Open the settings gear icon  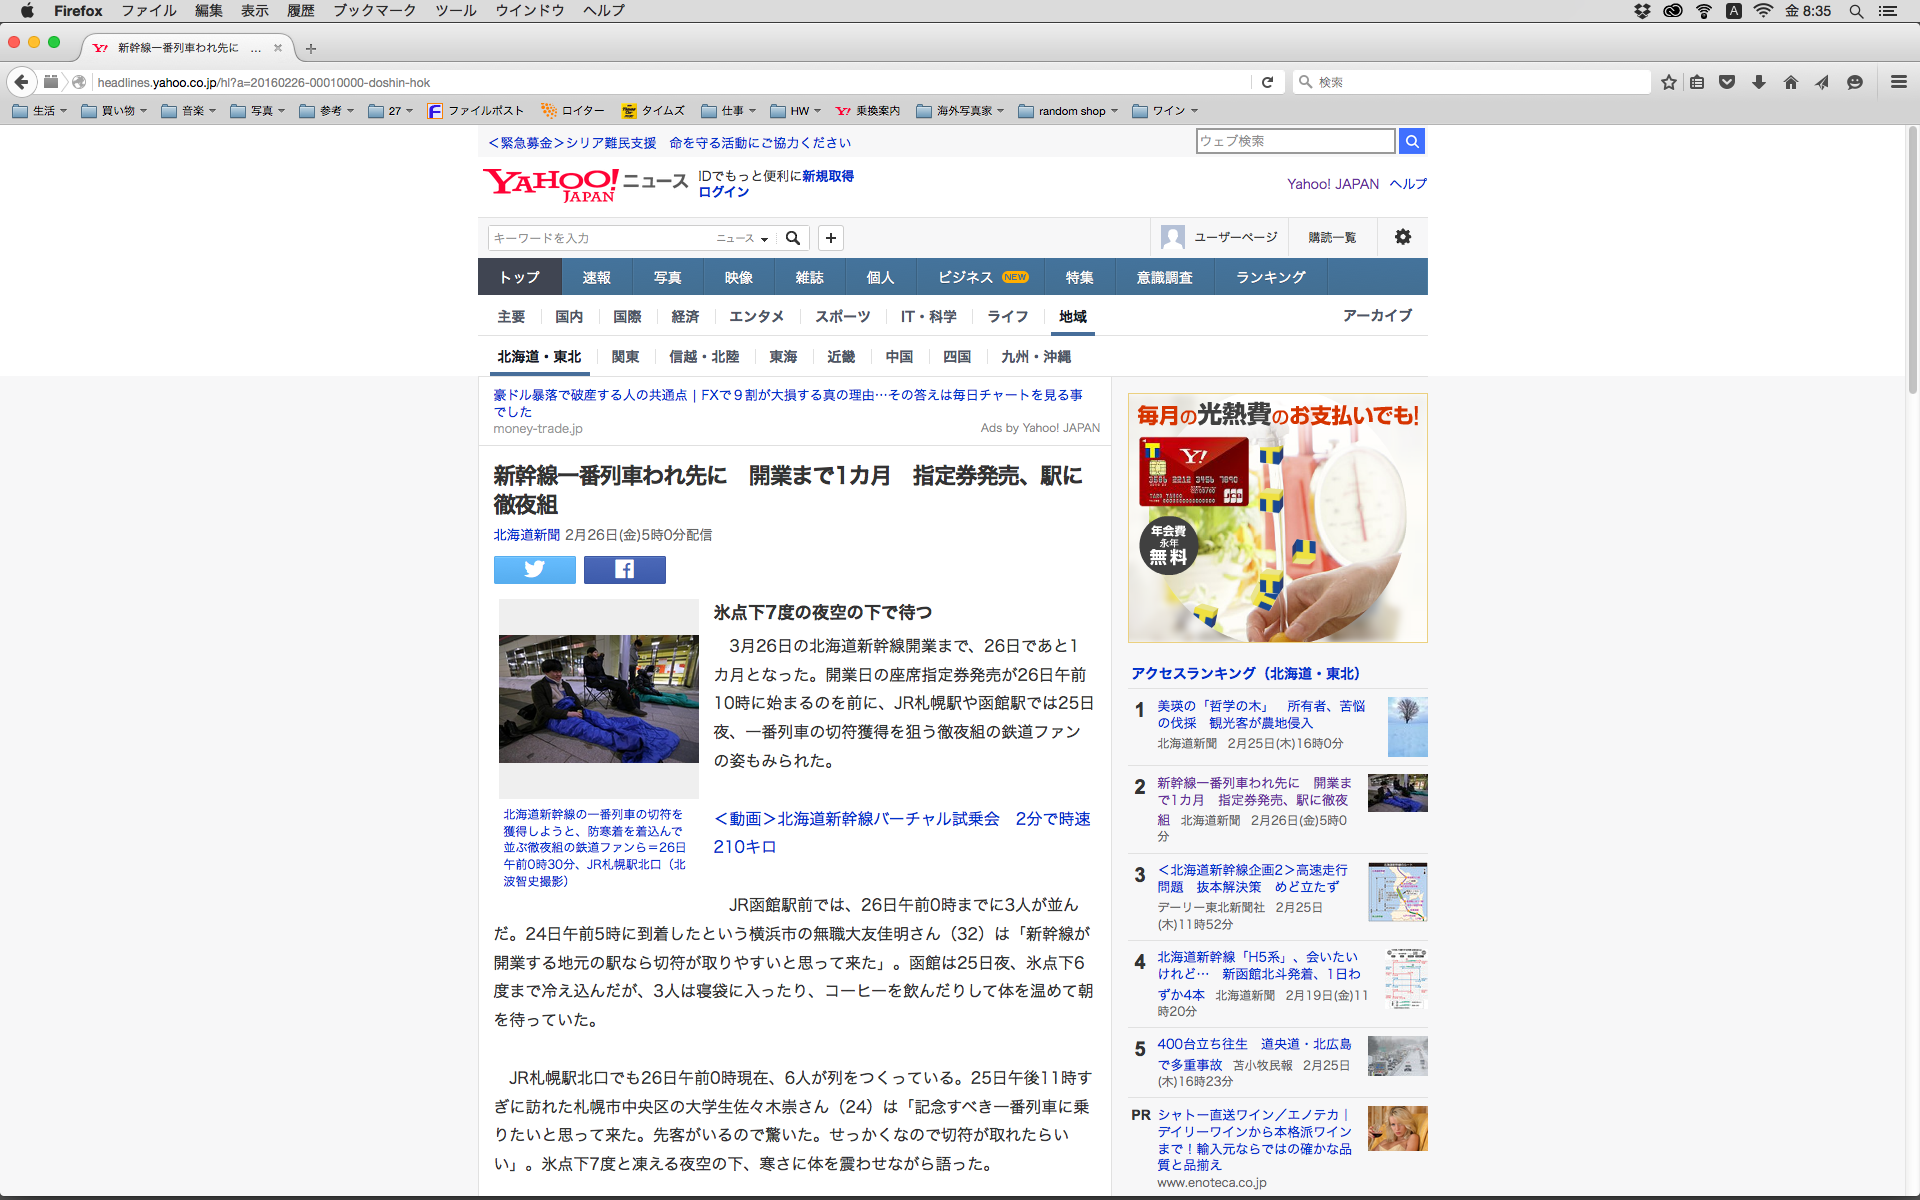1402,237
